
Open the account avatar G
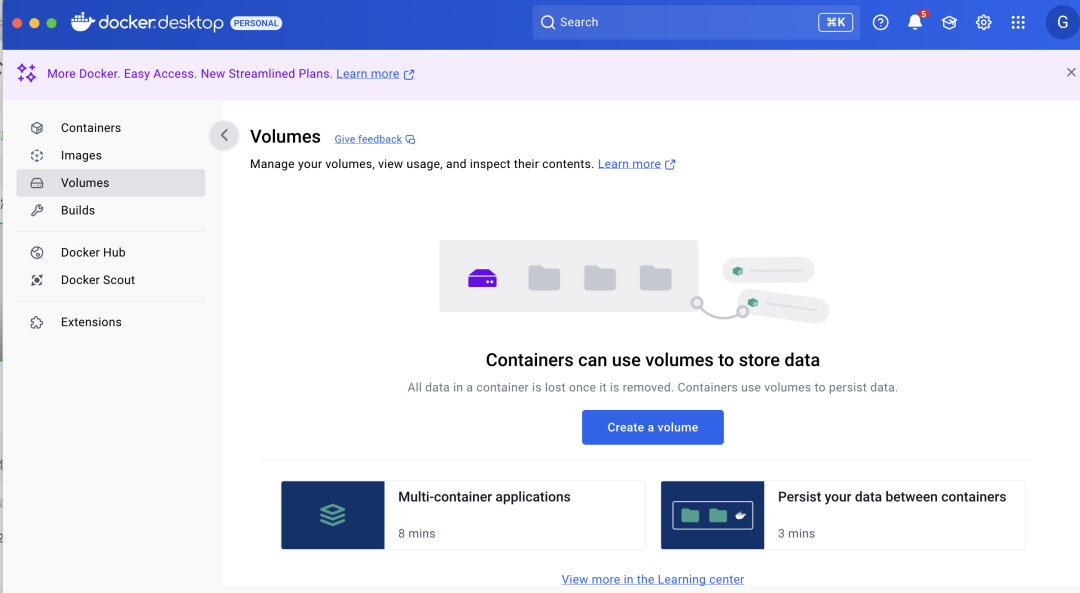tap(1063, 22)
